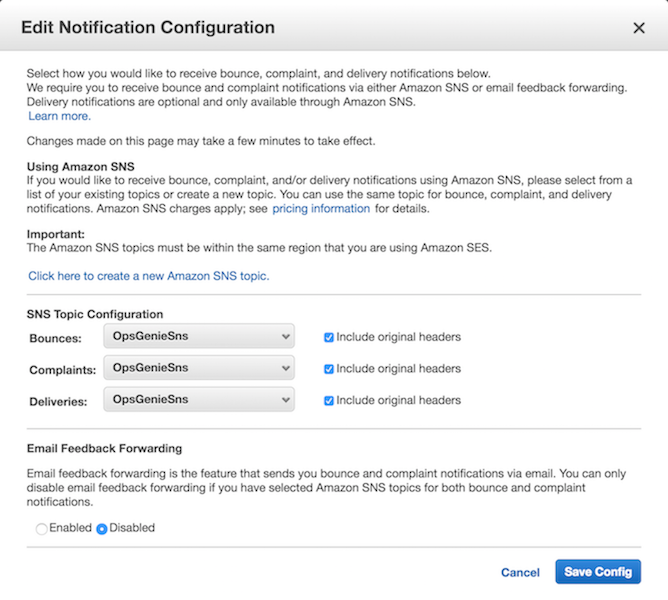Click the Email Feedback Forwarding heading

pyautogui.click(x=104, y=449)
